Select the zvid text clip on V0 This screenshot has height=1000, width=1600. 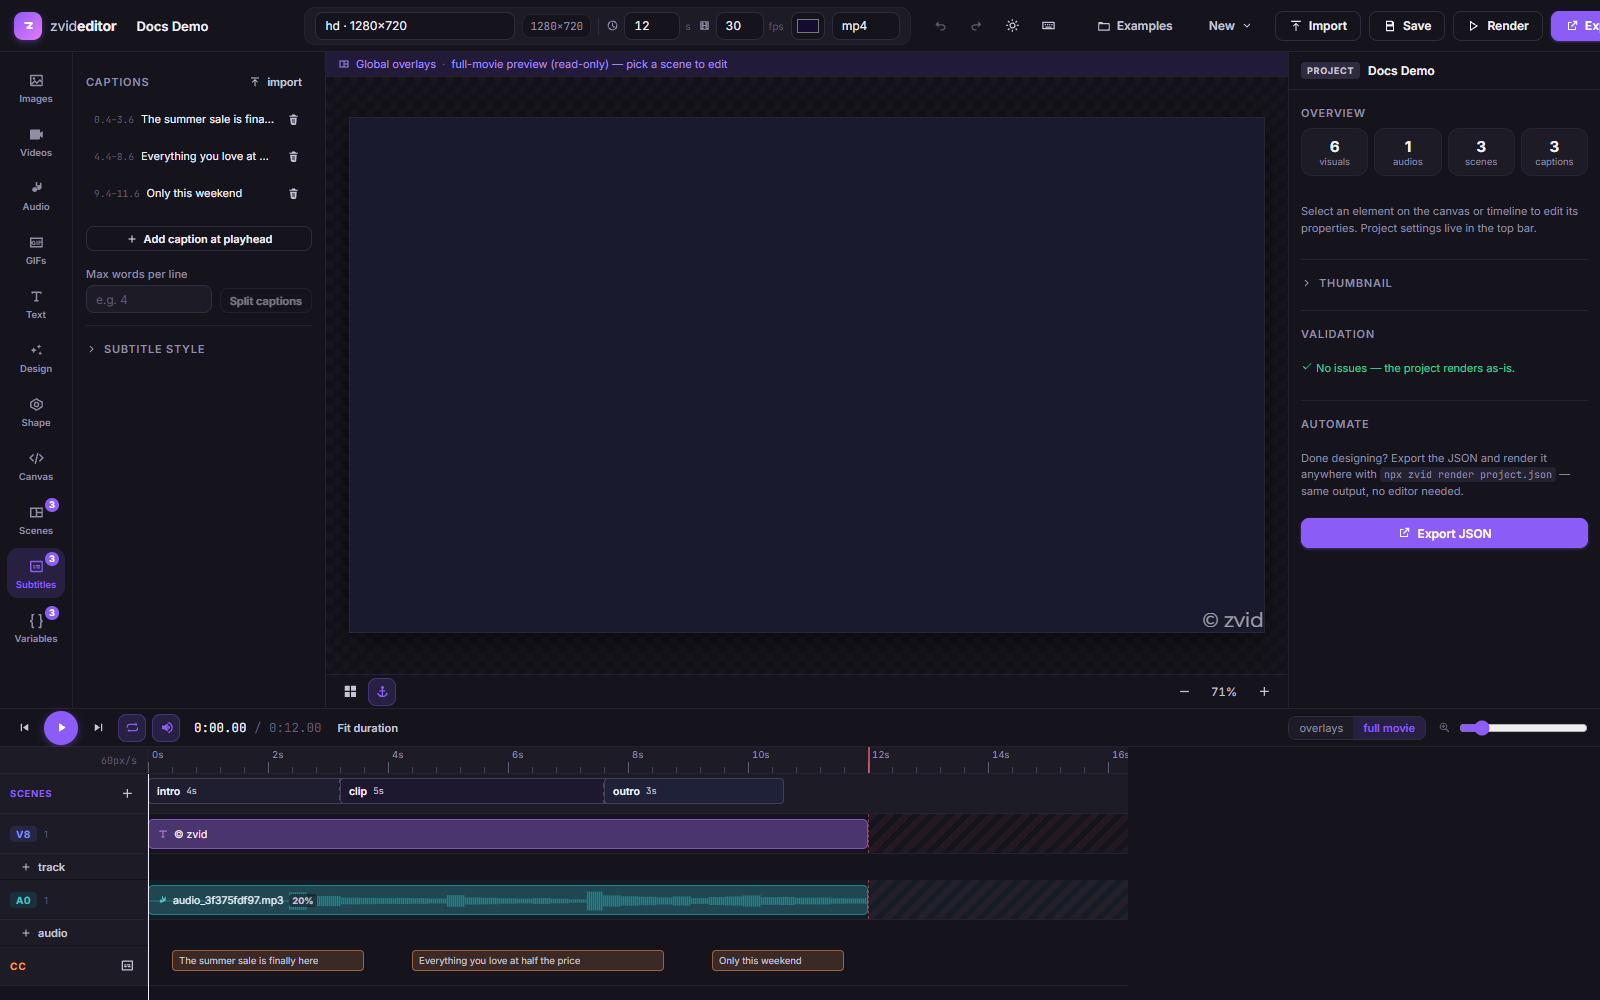tap(508, 834)
